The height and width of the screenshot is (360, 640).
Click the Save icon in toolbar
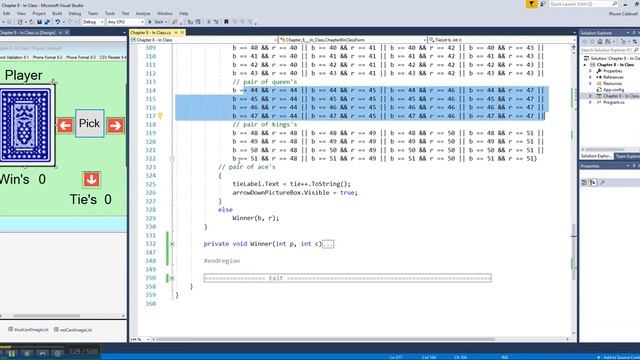pyautogui.click(x=39, y=22)
